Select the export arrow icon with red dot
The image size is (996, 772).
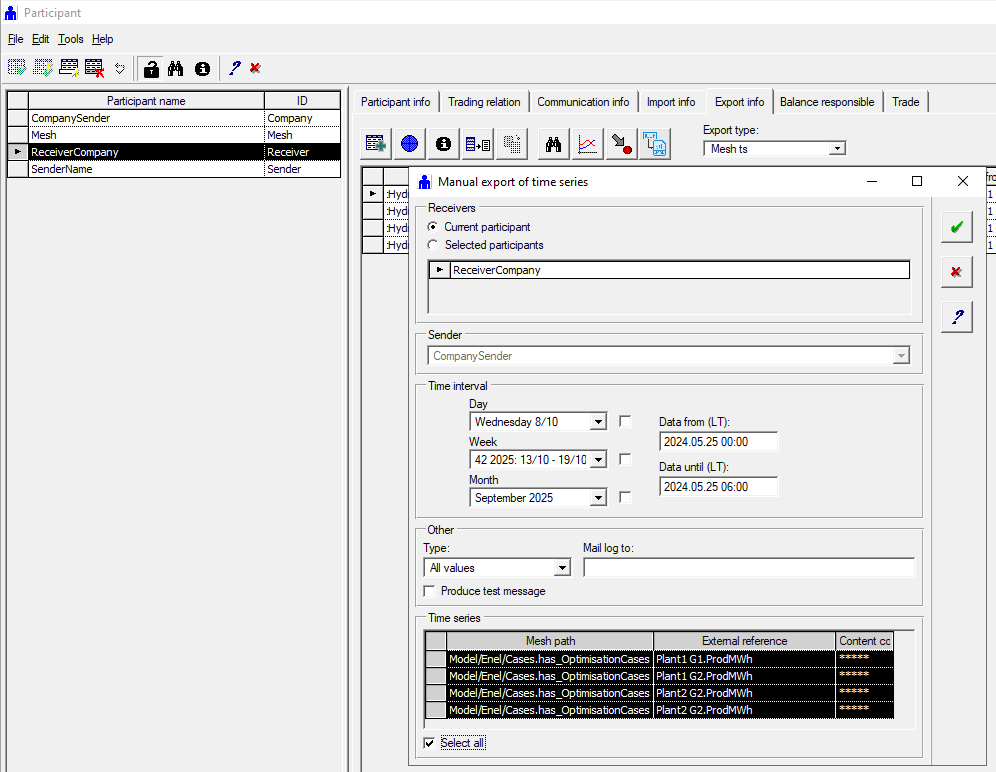(620, 143)
